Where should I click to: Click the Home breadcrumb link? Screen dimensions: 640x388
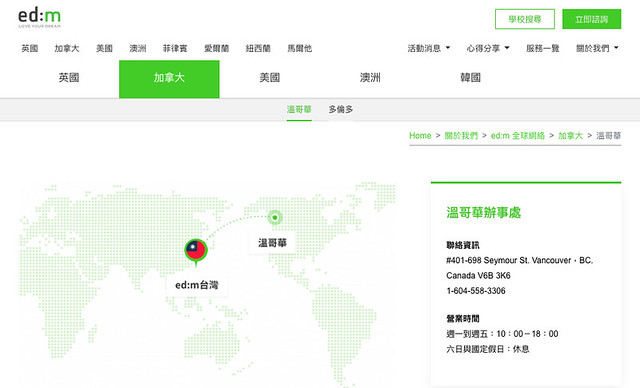[x=420, y=135]
